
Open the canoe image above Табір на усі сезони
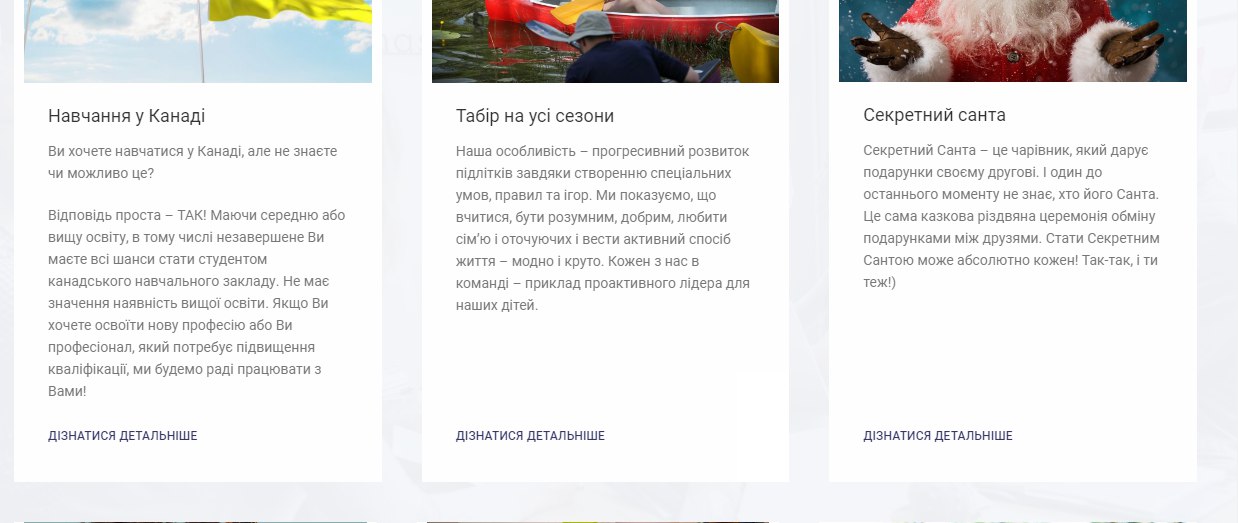point(605,41)
